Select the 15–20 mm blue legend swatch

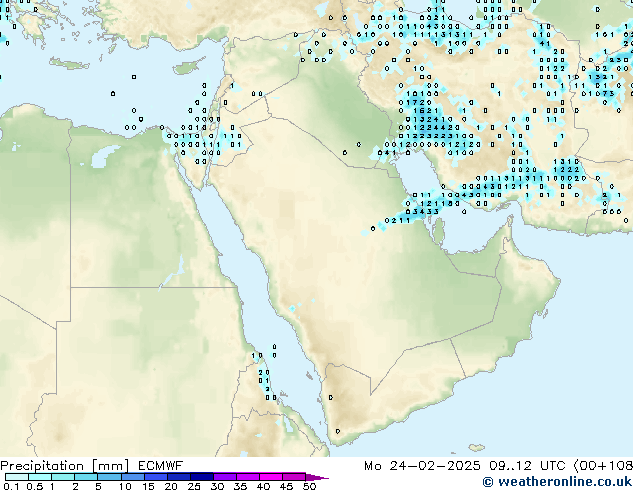155,477
